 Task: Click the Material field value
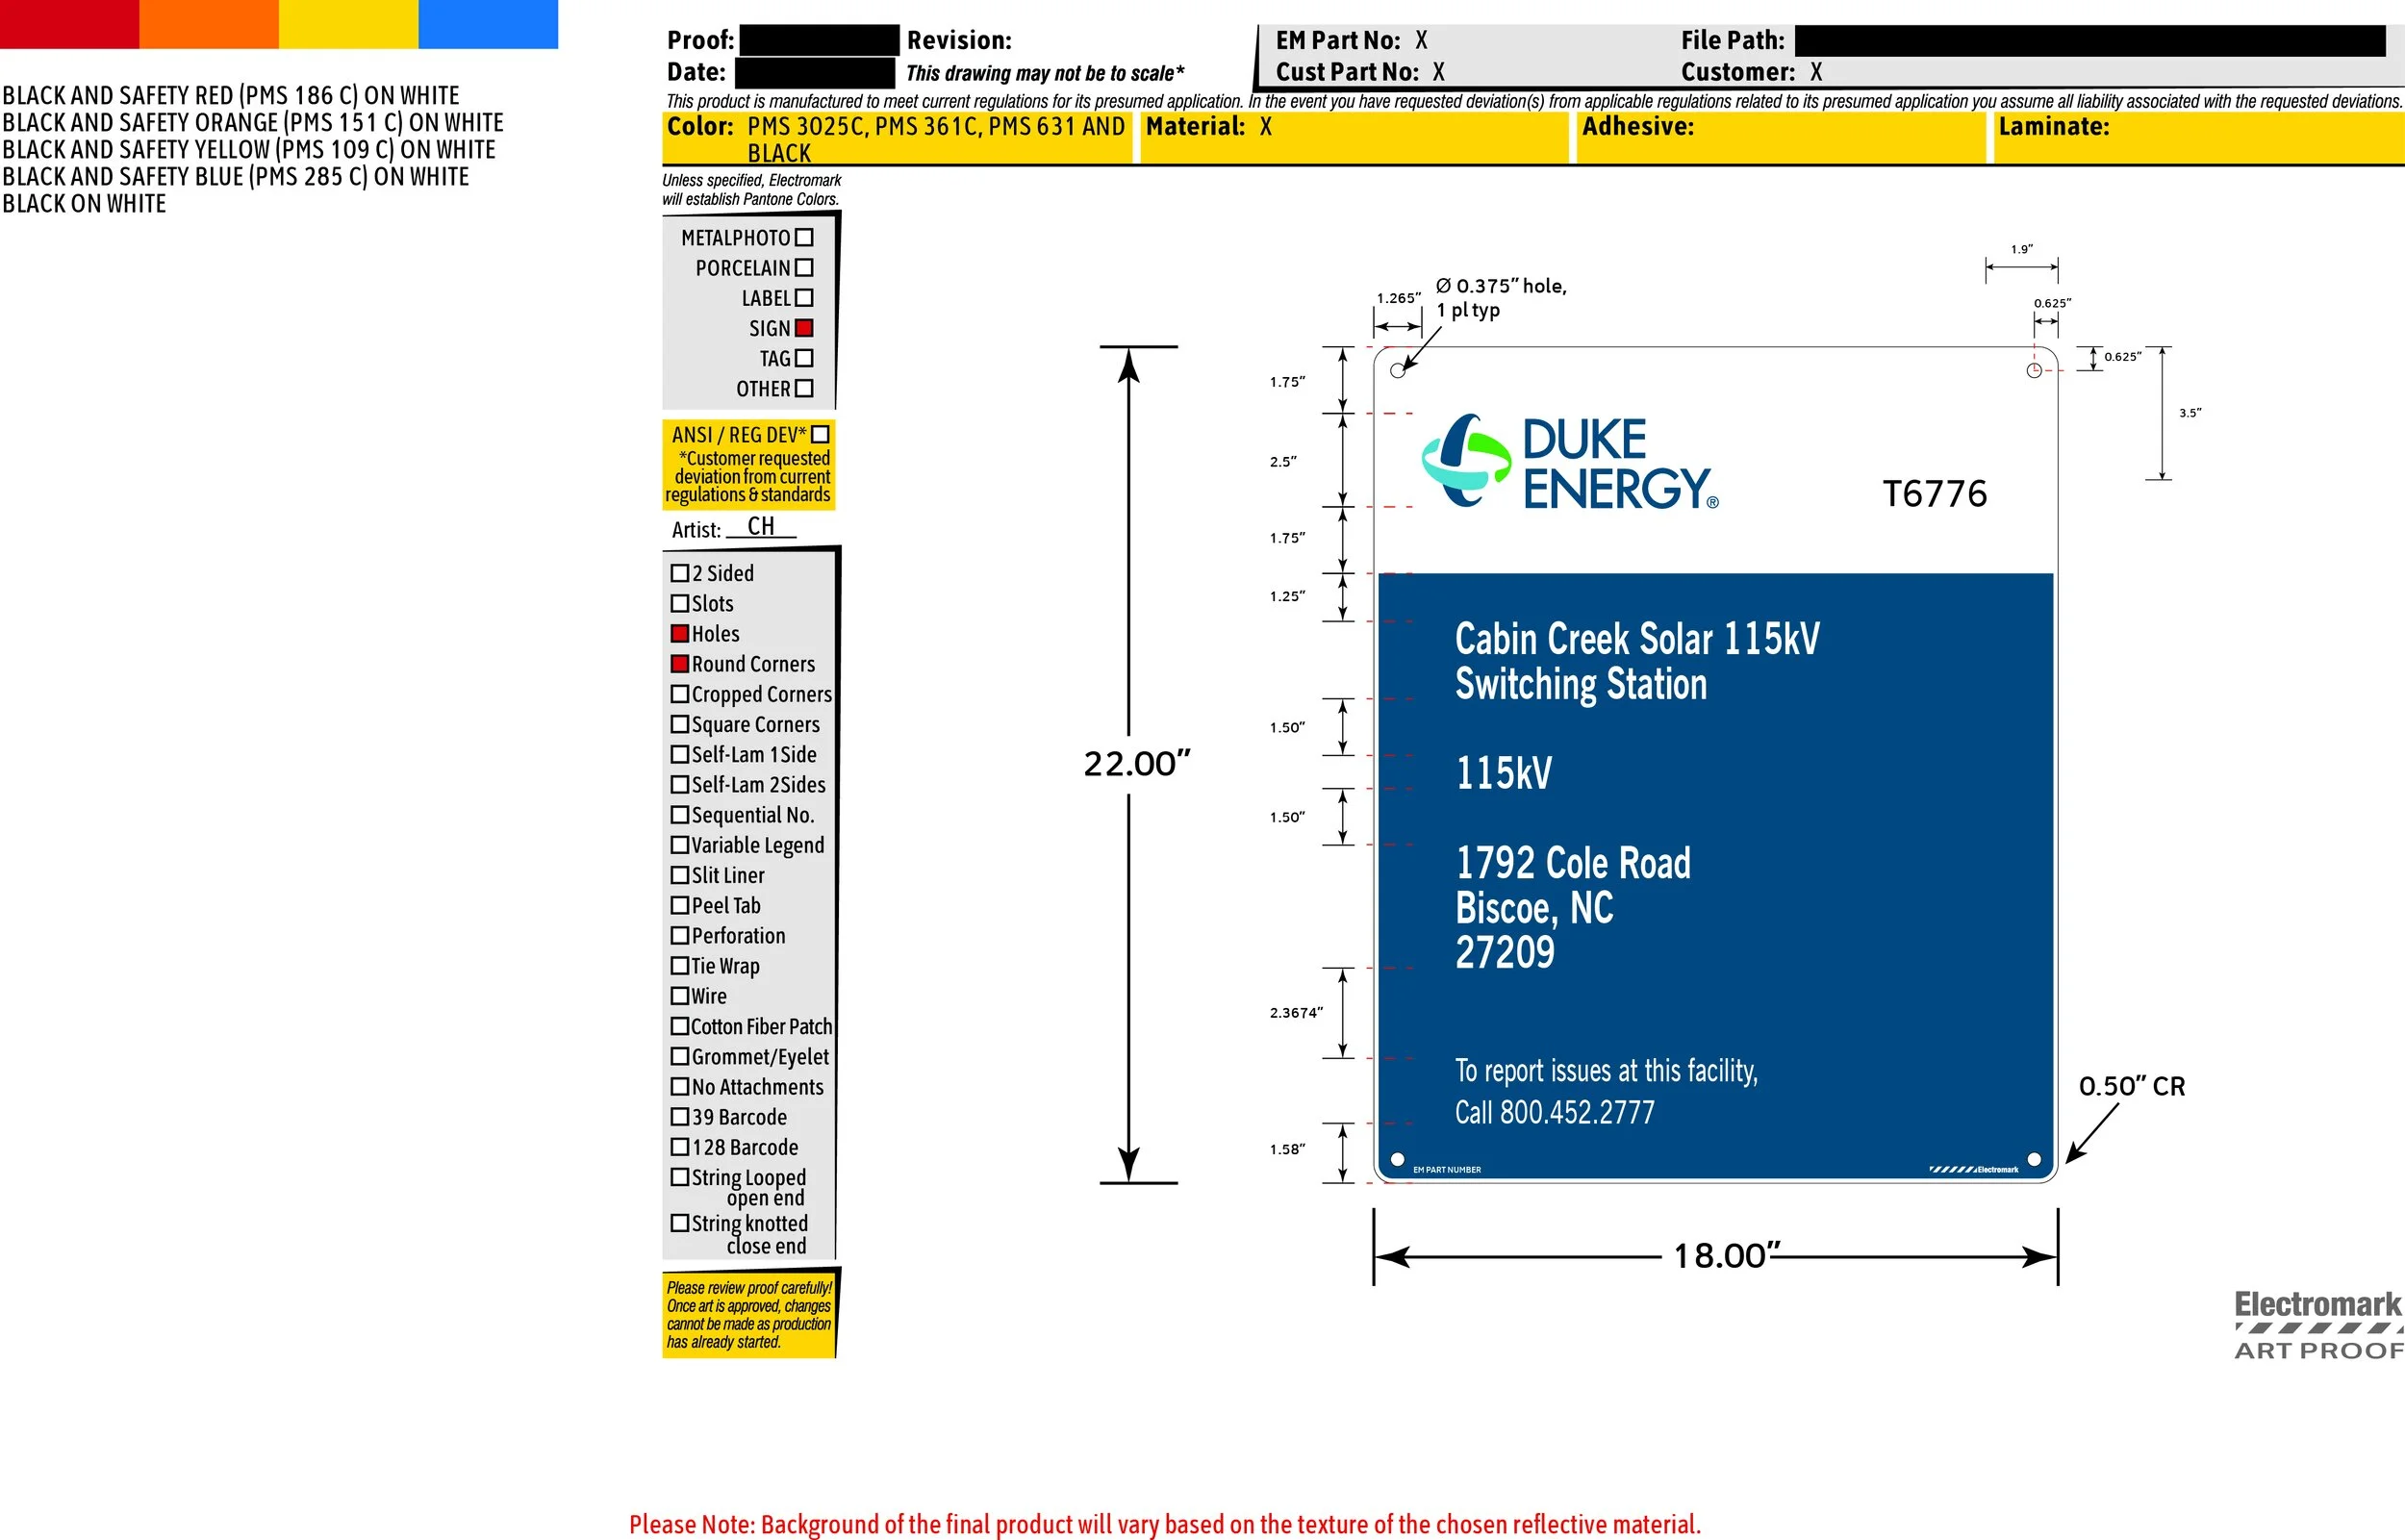pyautogui.click(x=1266, y=127)
